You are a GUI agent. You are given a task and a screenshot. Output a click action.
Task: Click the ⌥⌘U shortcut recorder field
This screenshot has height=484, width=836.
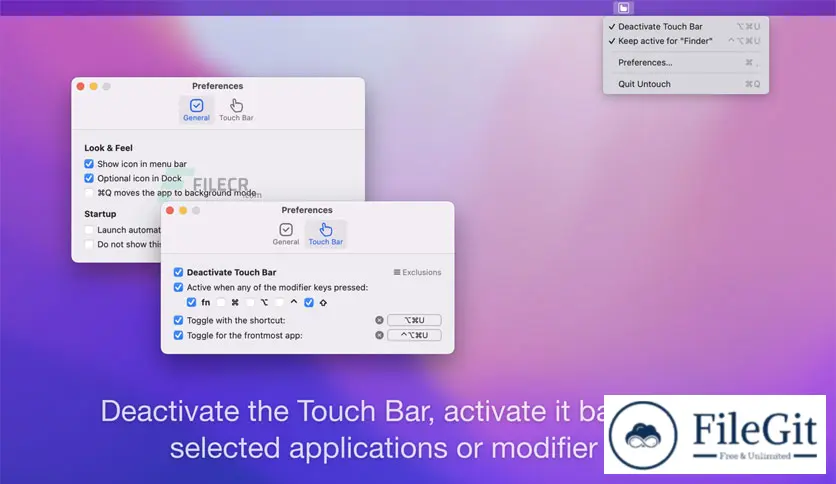414,320
